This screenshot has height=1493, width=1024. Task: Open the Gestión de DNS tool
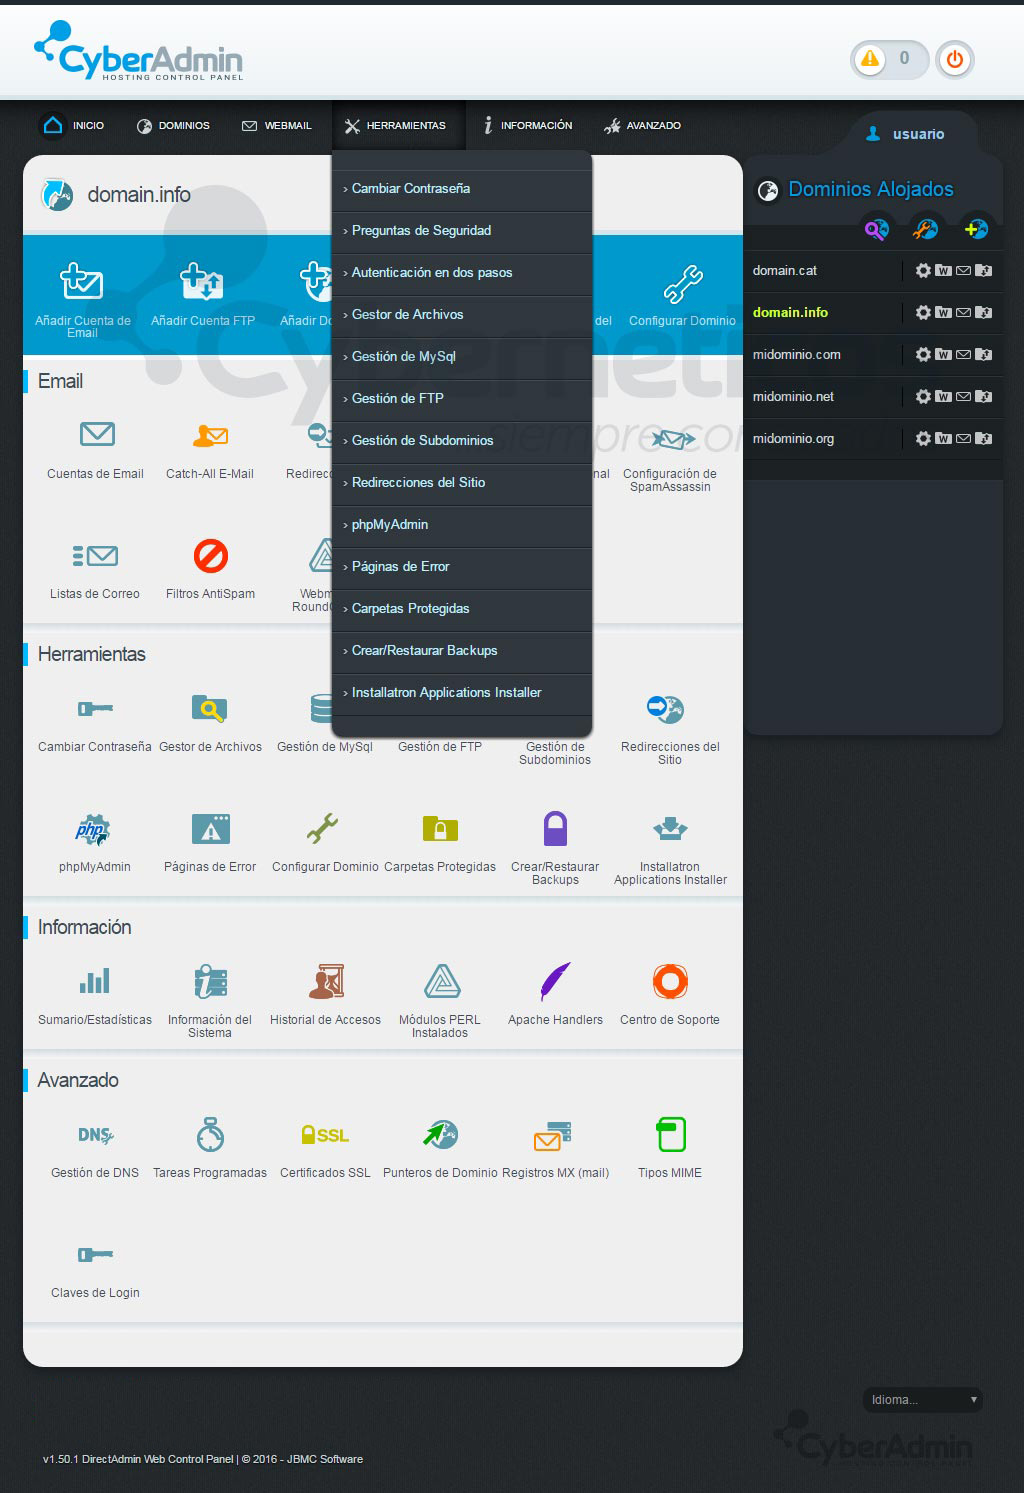tap(94, 1137)
